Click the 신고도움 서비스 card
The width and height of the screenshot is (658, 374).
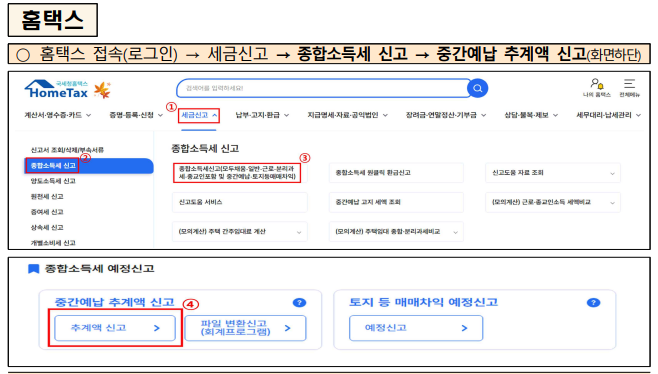[240, 202]
